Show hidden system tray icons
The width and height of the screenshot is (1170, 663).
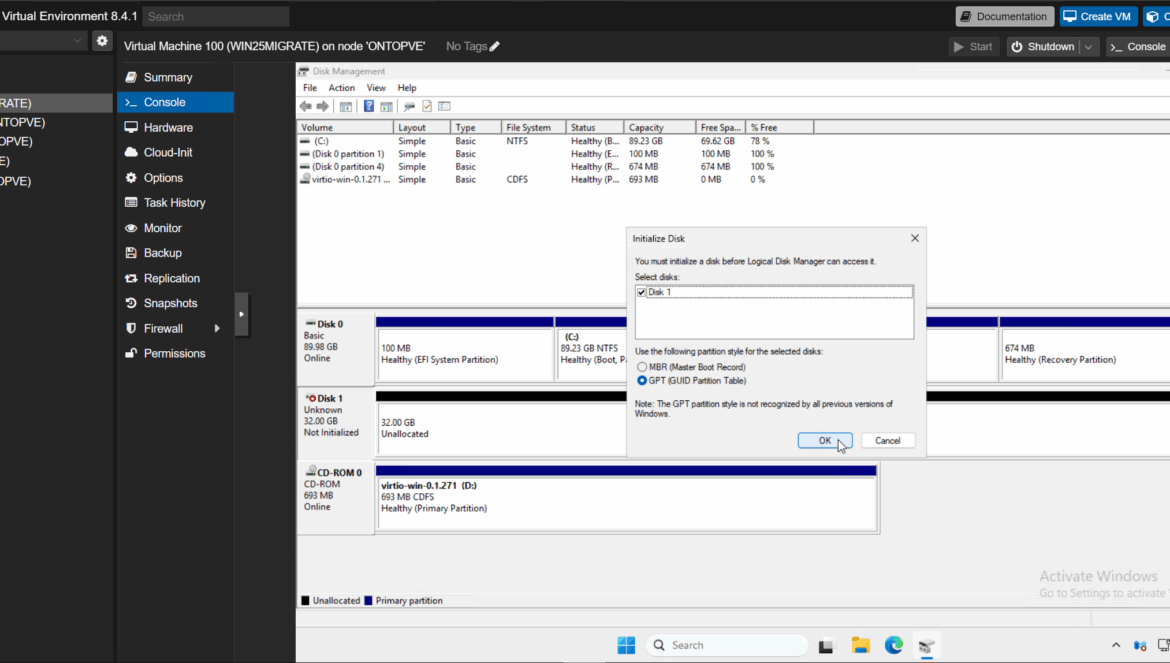point(1116,646)
